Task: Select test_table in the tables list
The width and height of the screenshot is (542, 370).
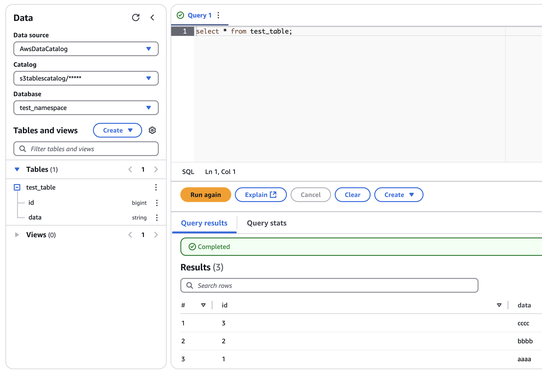Action: point(41,187)
